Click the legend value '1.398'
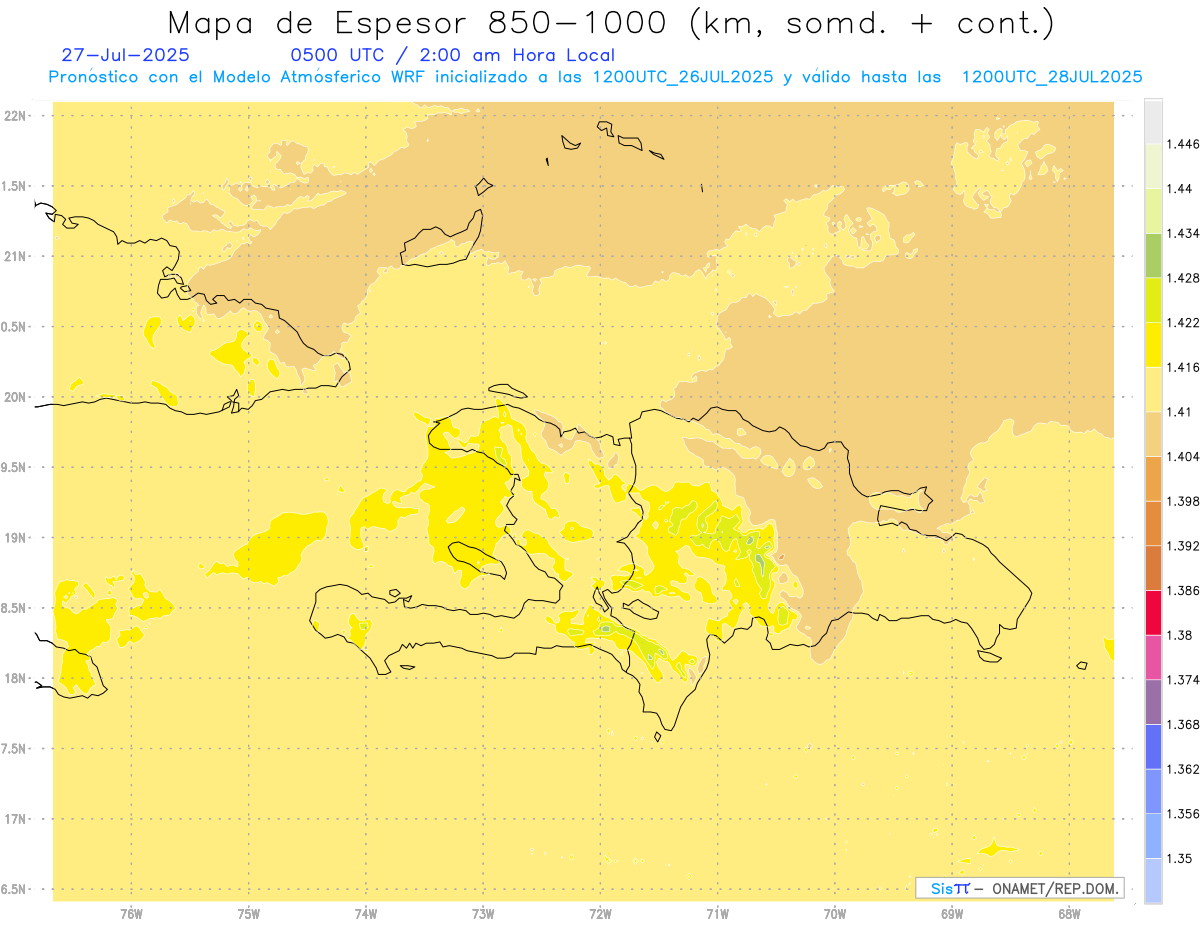The width and height of the screenshot is (1200, 927). point(1183,501)
